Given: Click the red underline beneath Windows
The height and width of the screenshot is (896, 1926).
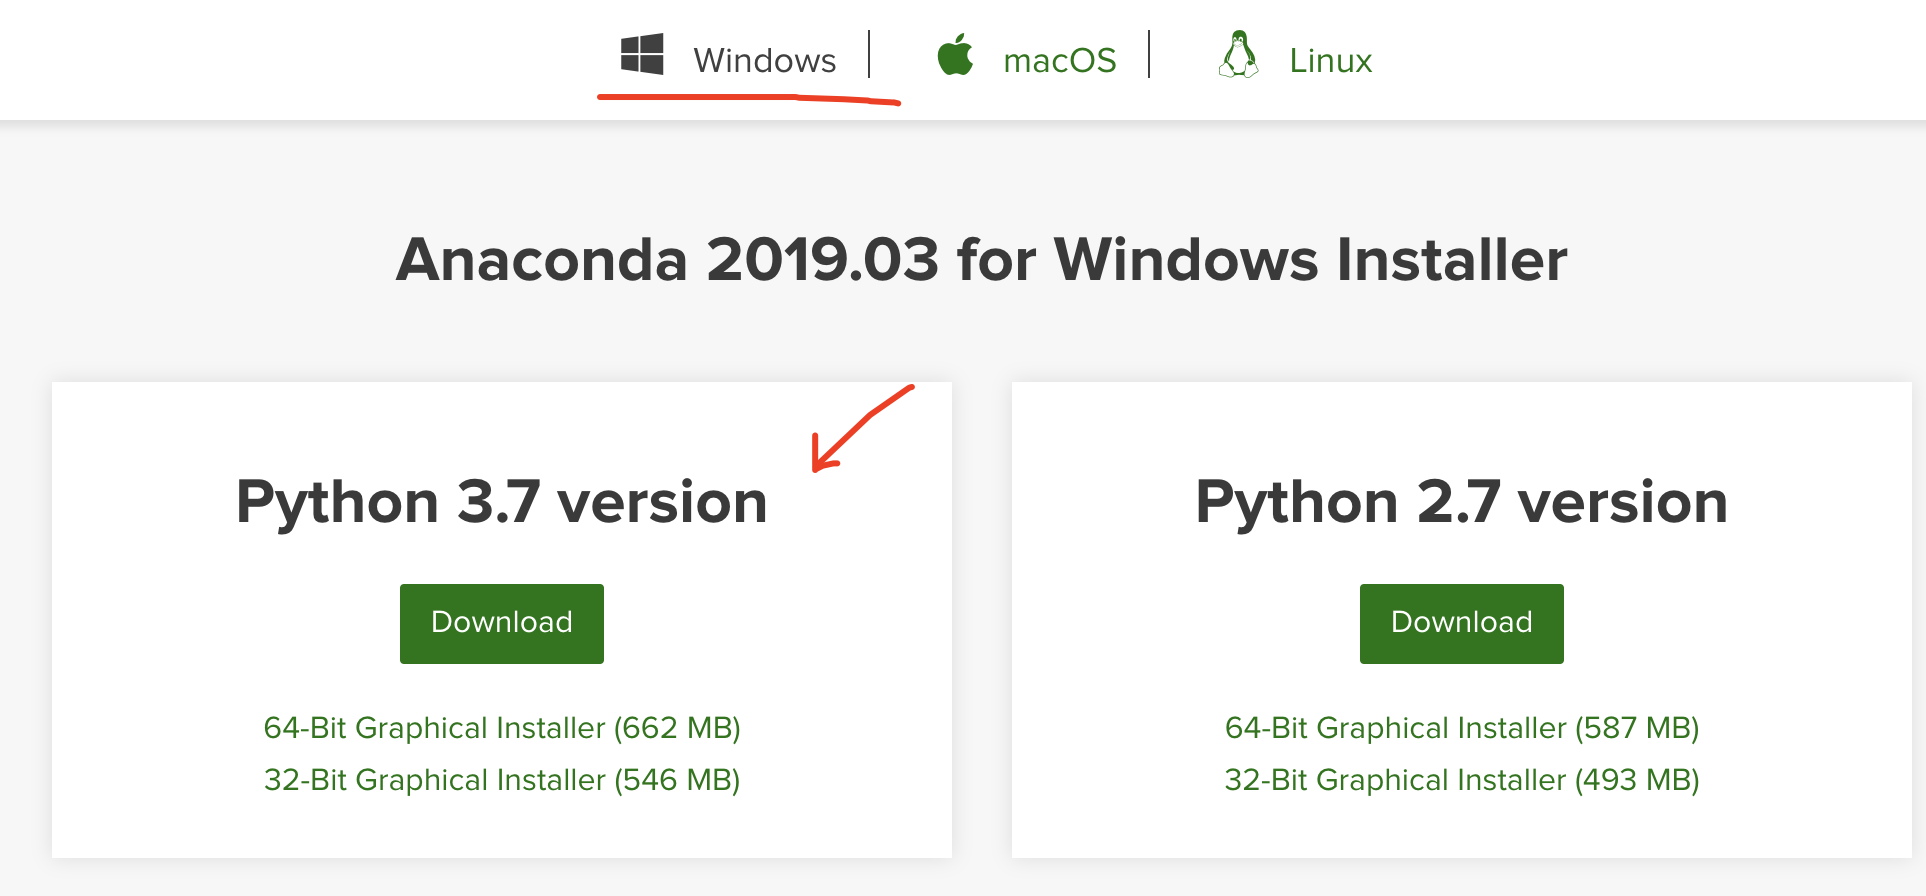Looking at the screenshot, I should point(749,98).
